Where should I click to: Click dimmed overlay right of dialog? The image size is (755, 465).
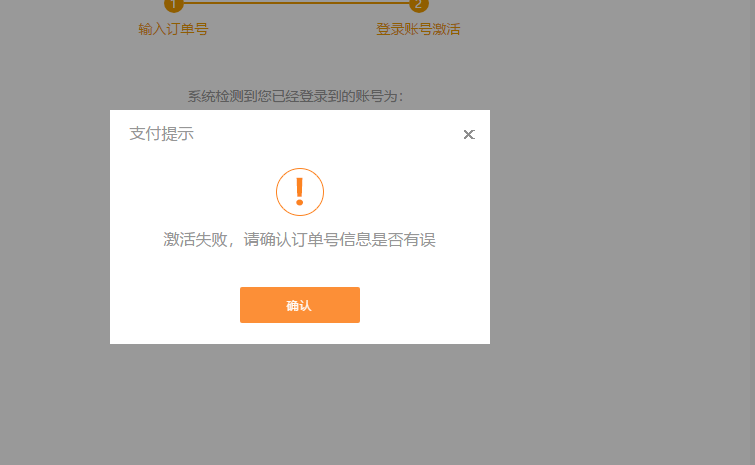coord(620,230)
